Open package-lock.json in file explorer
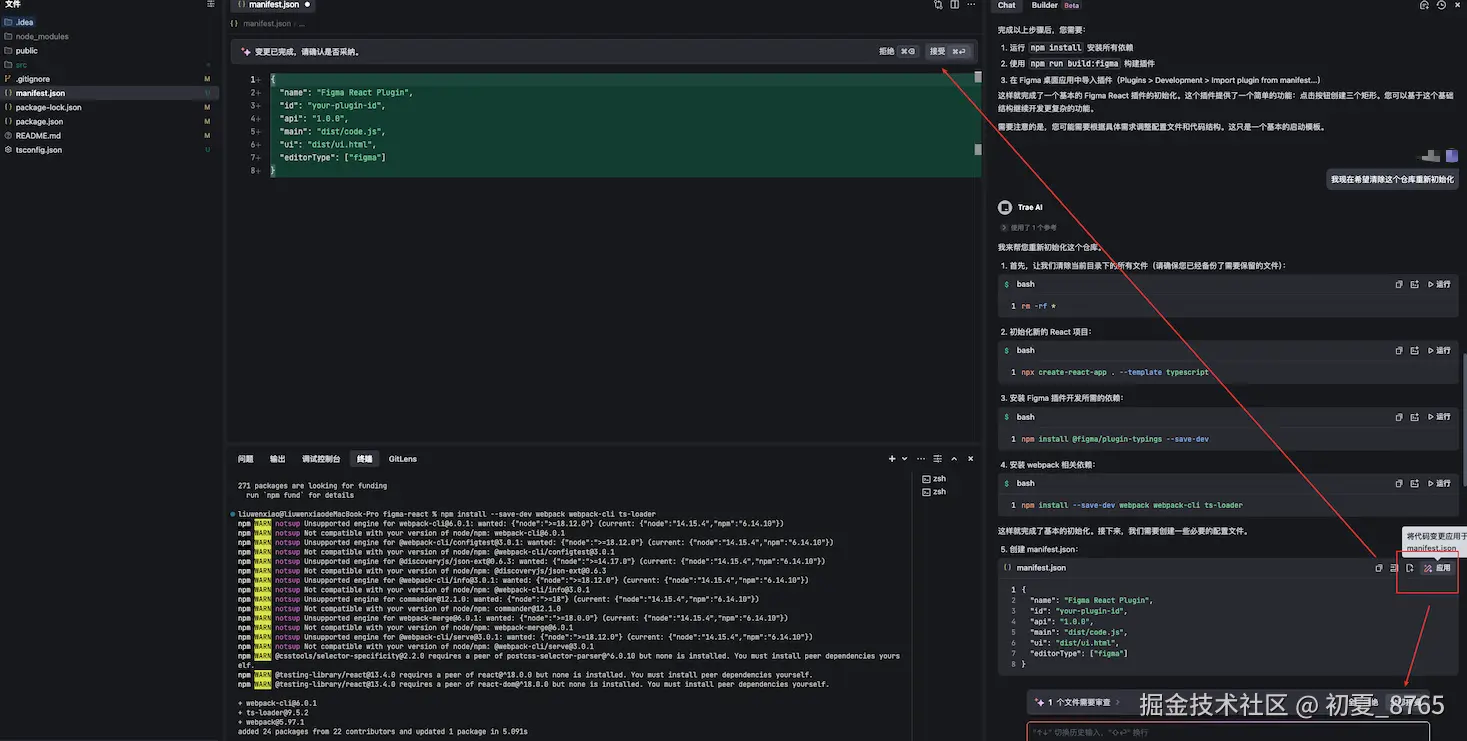Screen dimensions: 1467x741 (x=110, y=107)
